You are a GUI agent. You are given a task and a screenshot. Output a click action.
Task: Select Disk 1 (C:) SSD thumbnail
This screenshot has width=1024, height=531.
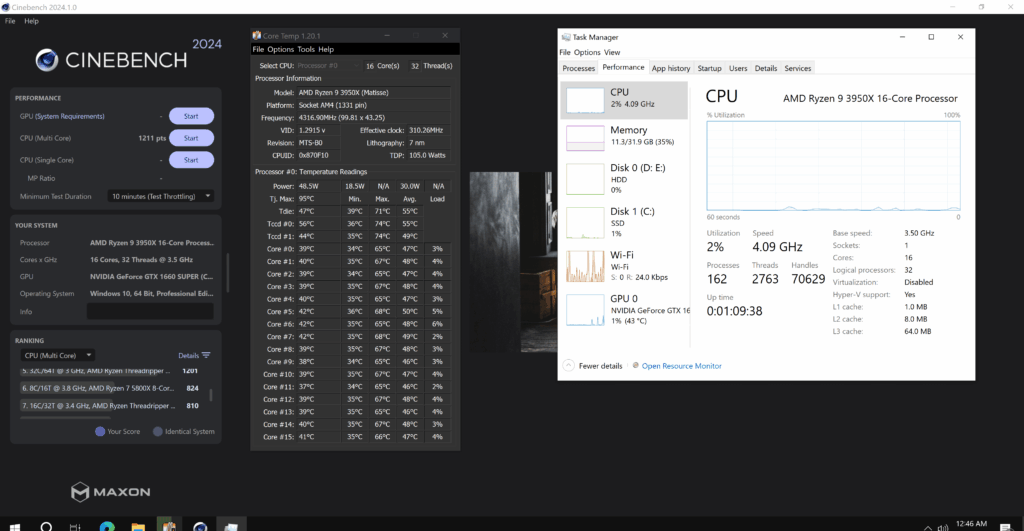(585, 223)
